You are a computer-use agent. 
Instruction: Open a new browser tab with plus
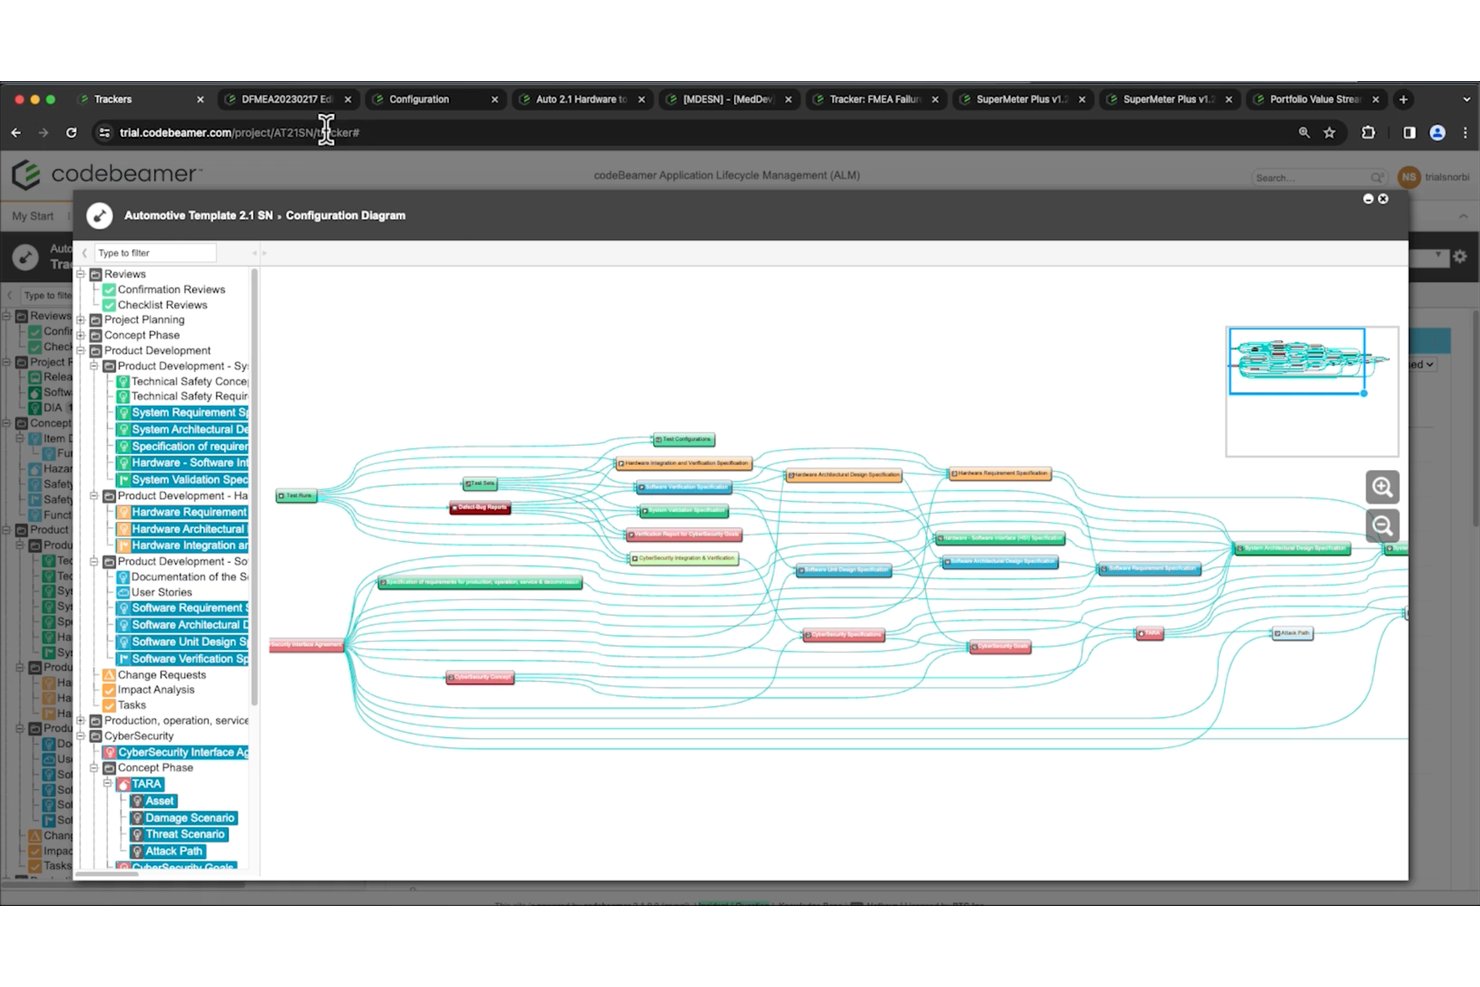click(1403, 99)
